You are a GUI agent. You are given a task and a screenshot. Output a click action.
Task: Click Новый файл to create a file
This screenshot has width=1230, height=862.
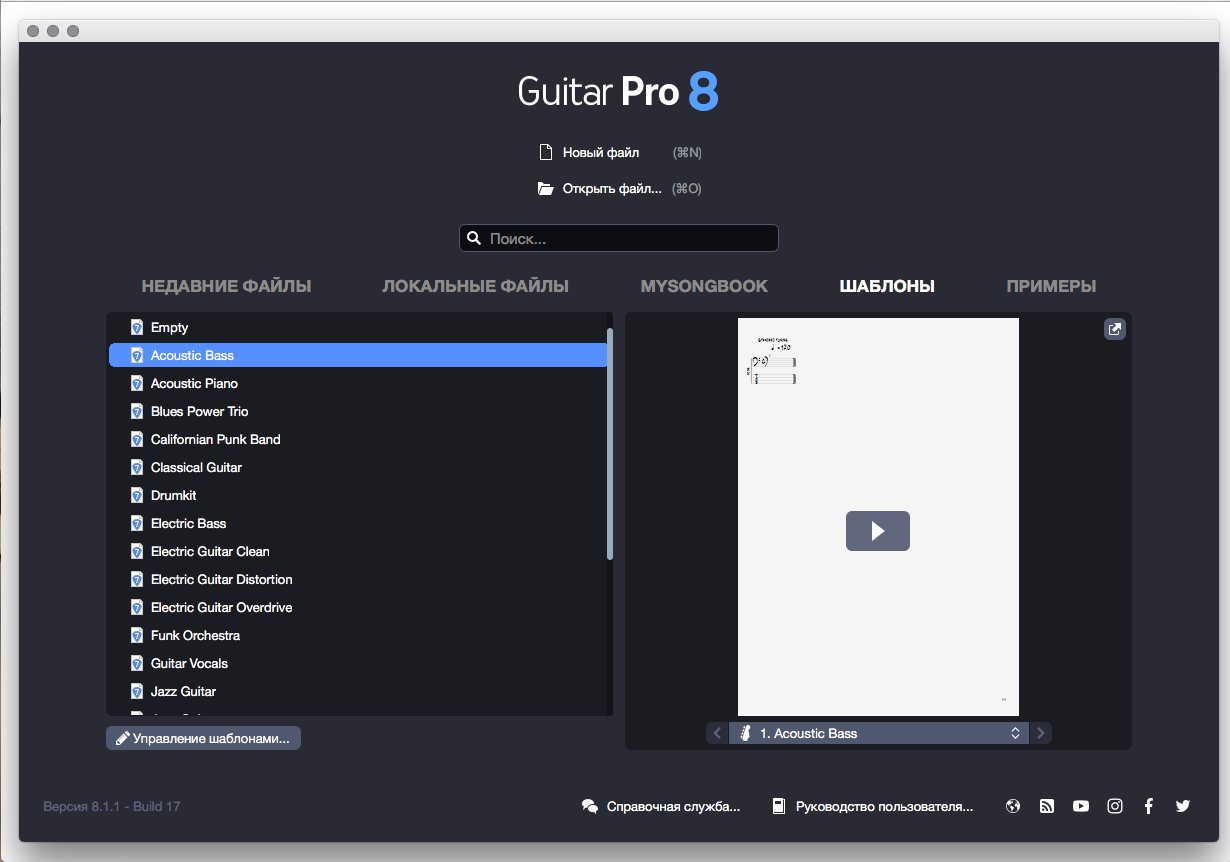[x=600, y=153]
